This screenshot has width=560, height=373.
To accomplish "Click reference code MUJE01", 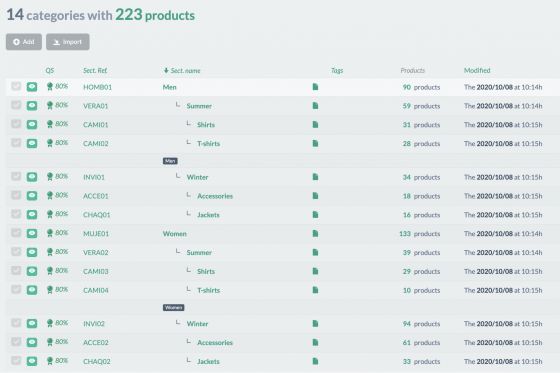I will [x=96, y=234].
